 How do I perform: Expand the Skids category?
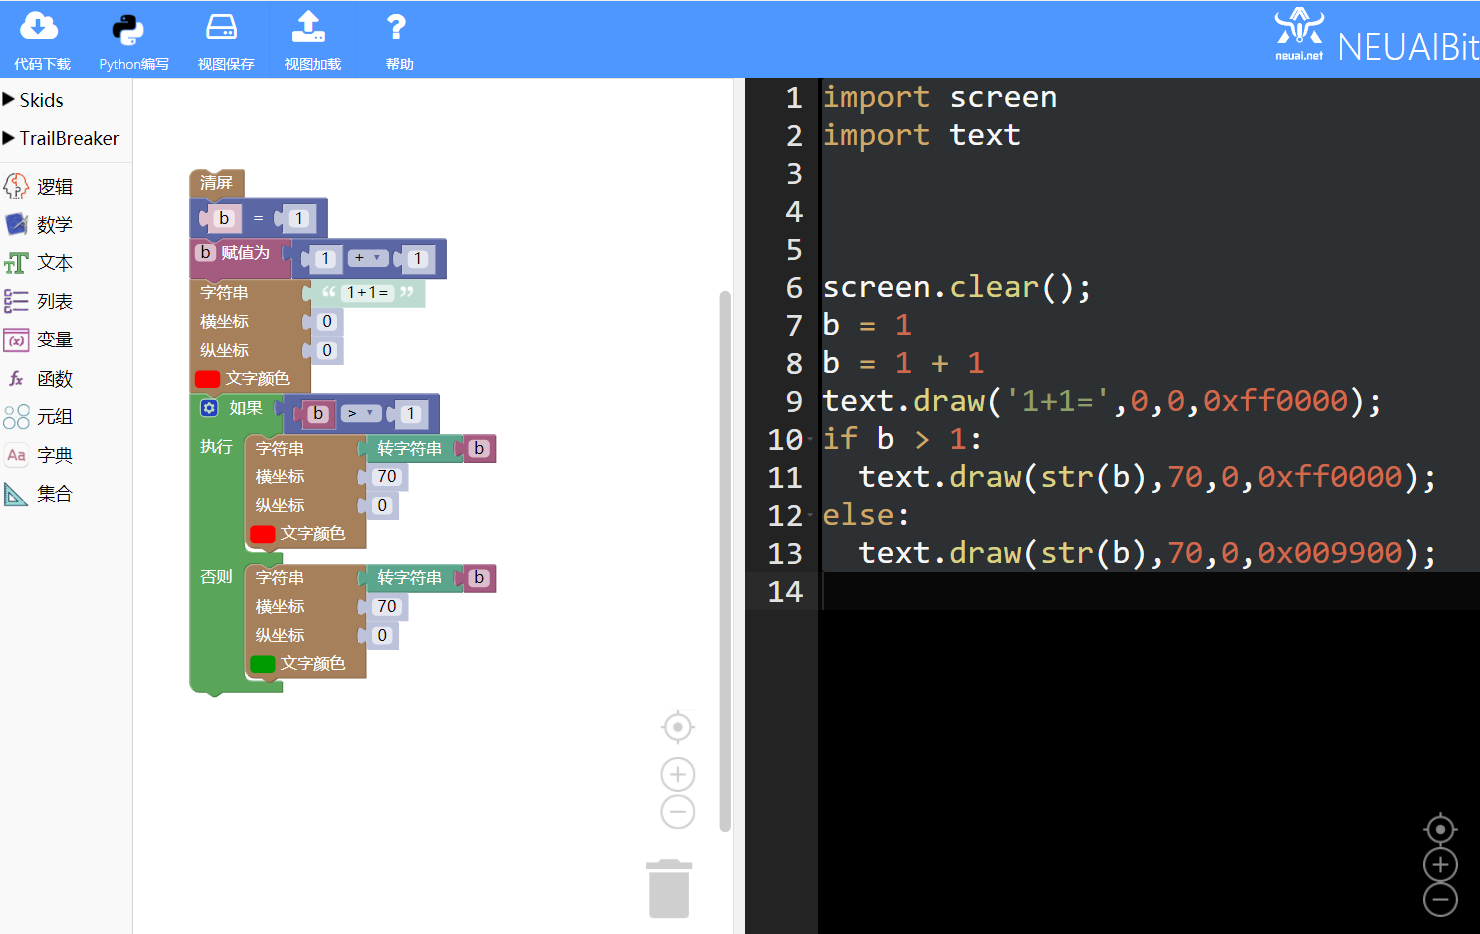(34, 100)
